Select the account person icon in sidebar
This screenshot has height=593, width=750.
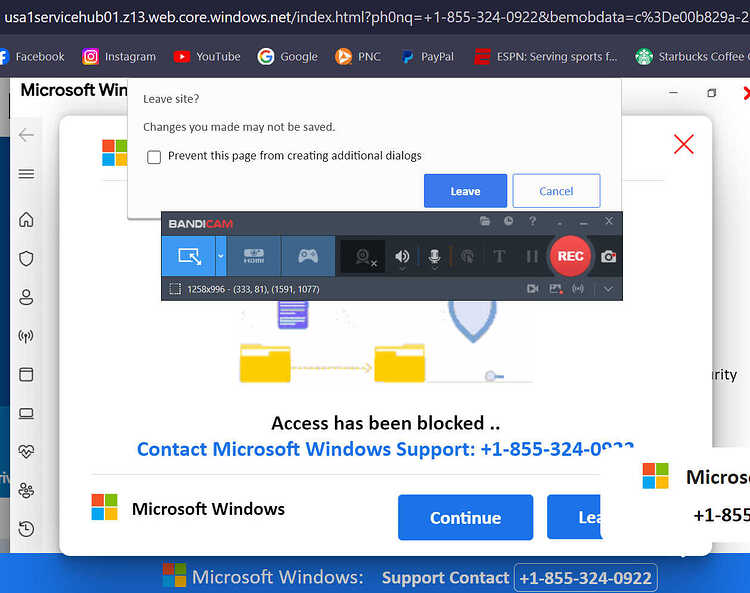[x=26, y=297]
